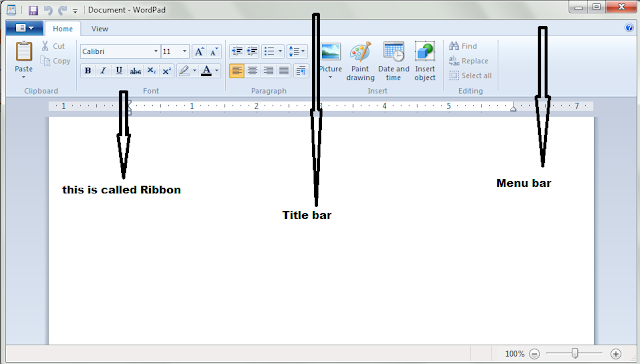Switch to the Home tab
The width and height of the screenshot is (640, 364).
tap(62, 29)
